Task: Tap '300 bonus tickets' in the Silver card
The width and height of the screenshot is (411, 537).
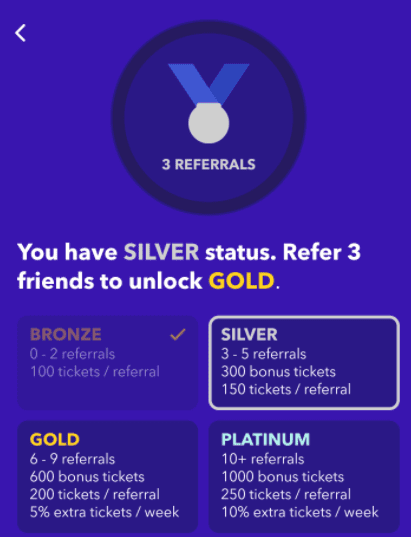Action: (278, 372)
